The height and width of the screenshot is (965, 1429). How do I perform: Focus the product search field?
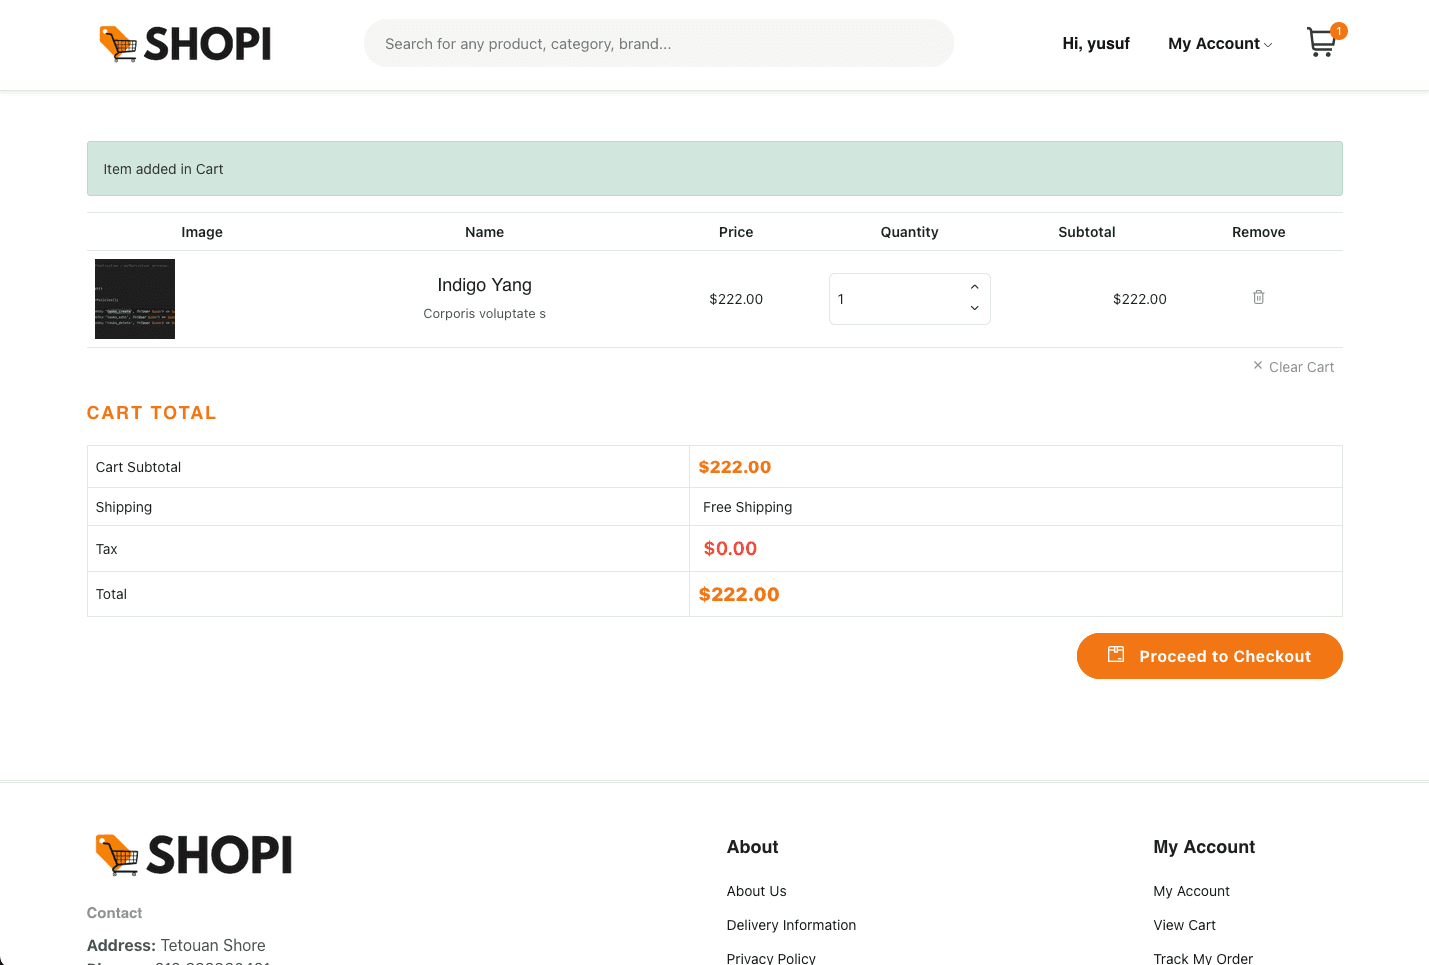pos(659,44)
